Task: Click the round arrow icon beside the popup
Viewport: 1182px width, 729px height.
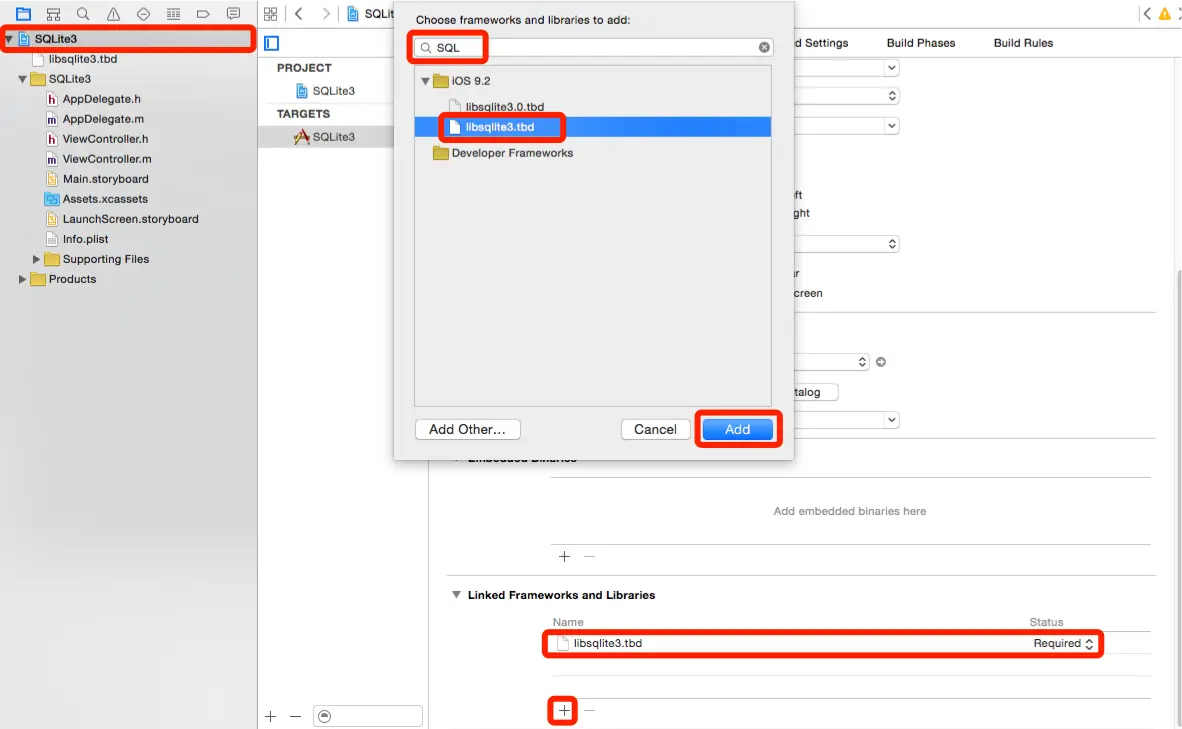Action: point(880,362)
